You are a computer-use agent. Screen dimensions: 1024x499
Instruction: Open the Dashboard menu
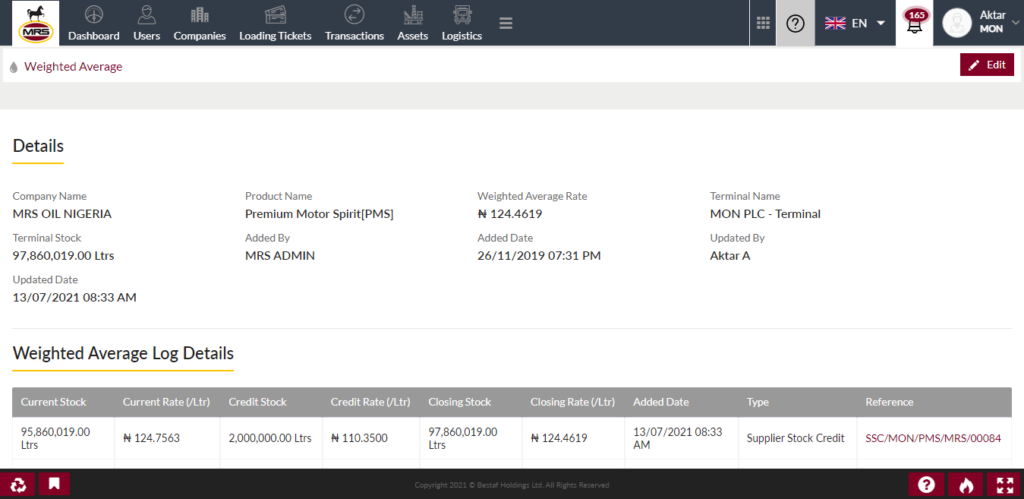point(93,24)
